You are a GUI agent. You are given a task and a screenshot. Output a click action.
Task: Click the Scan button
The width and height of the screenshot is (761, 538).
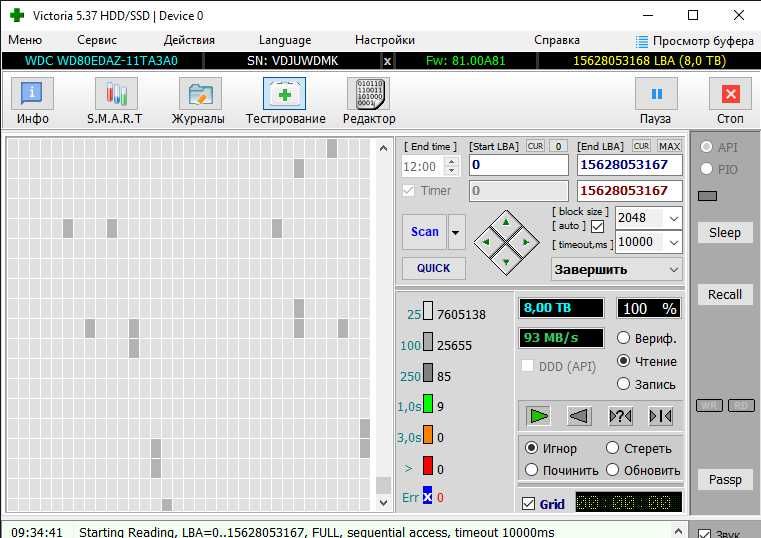coord(424,232)
